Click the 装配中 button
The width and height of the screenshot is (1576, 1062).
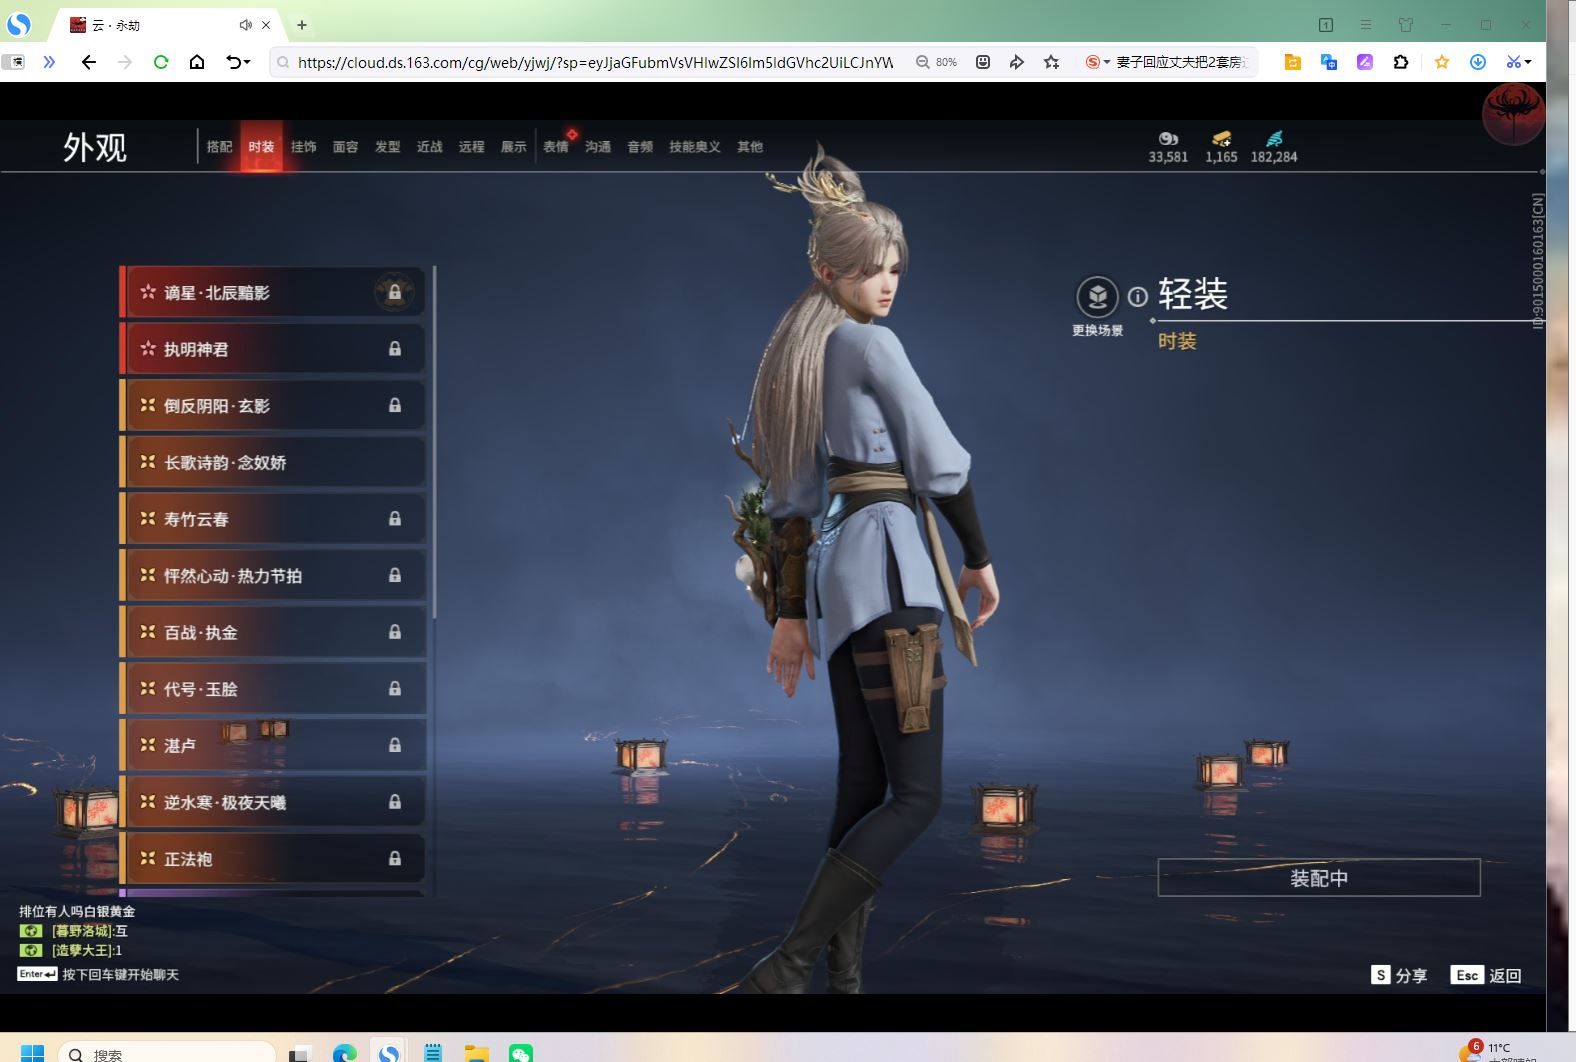pos(1319,878)
